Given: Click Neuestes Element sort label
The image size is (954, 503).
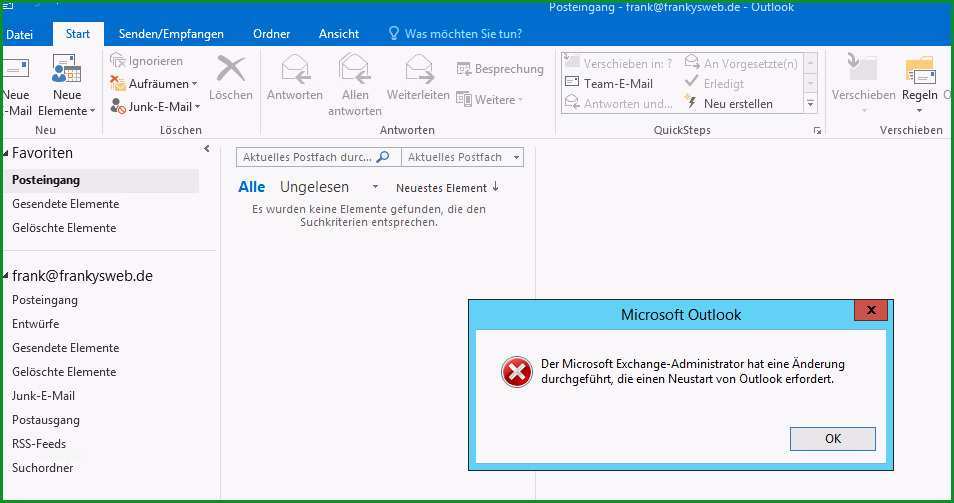Looking at the screenshot, I should pos(441,188).
